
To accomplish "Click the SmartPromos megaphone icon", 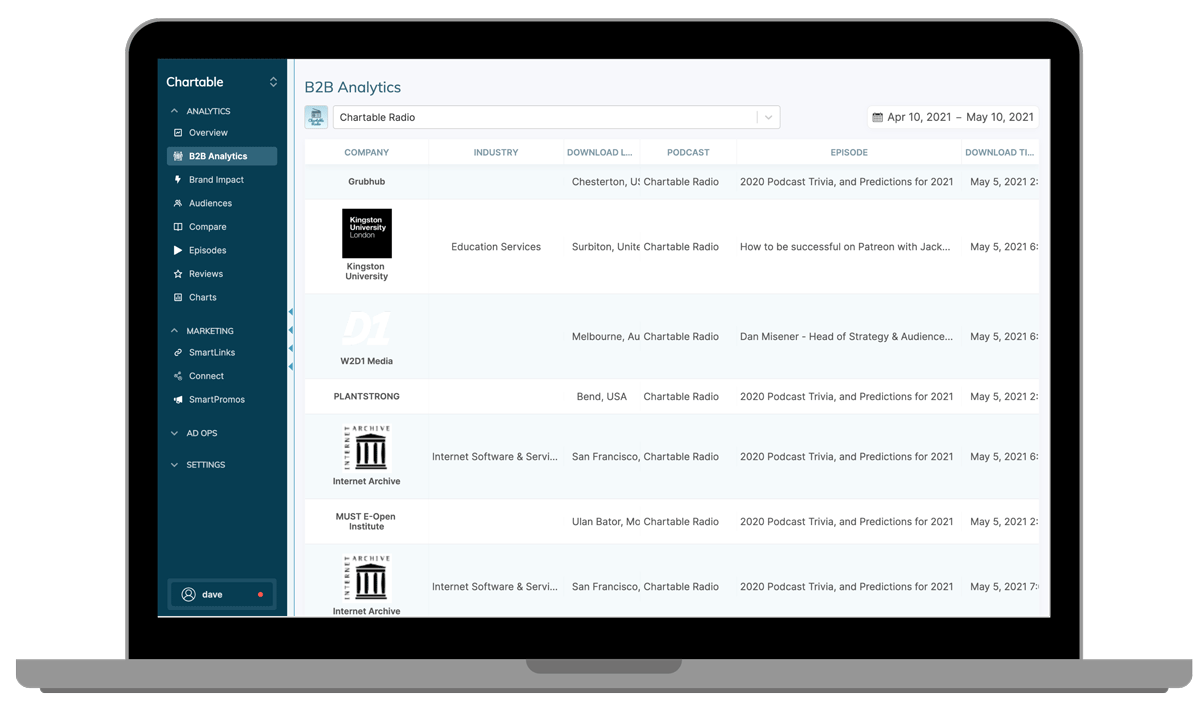I will [x=178, y=400].
